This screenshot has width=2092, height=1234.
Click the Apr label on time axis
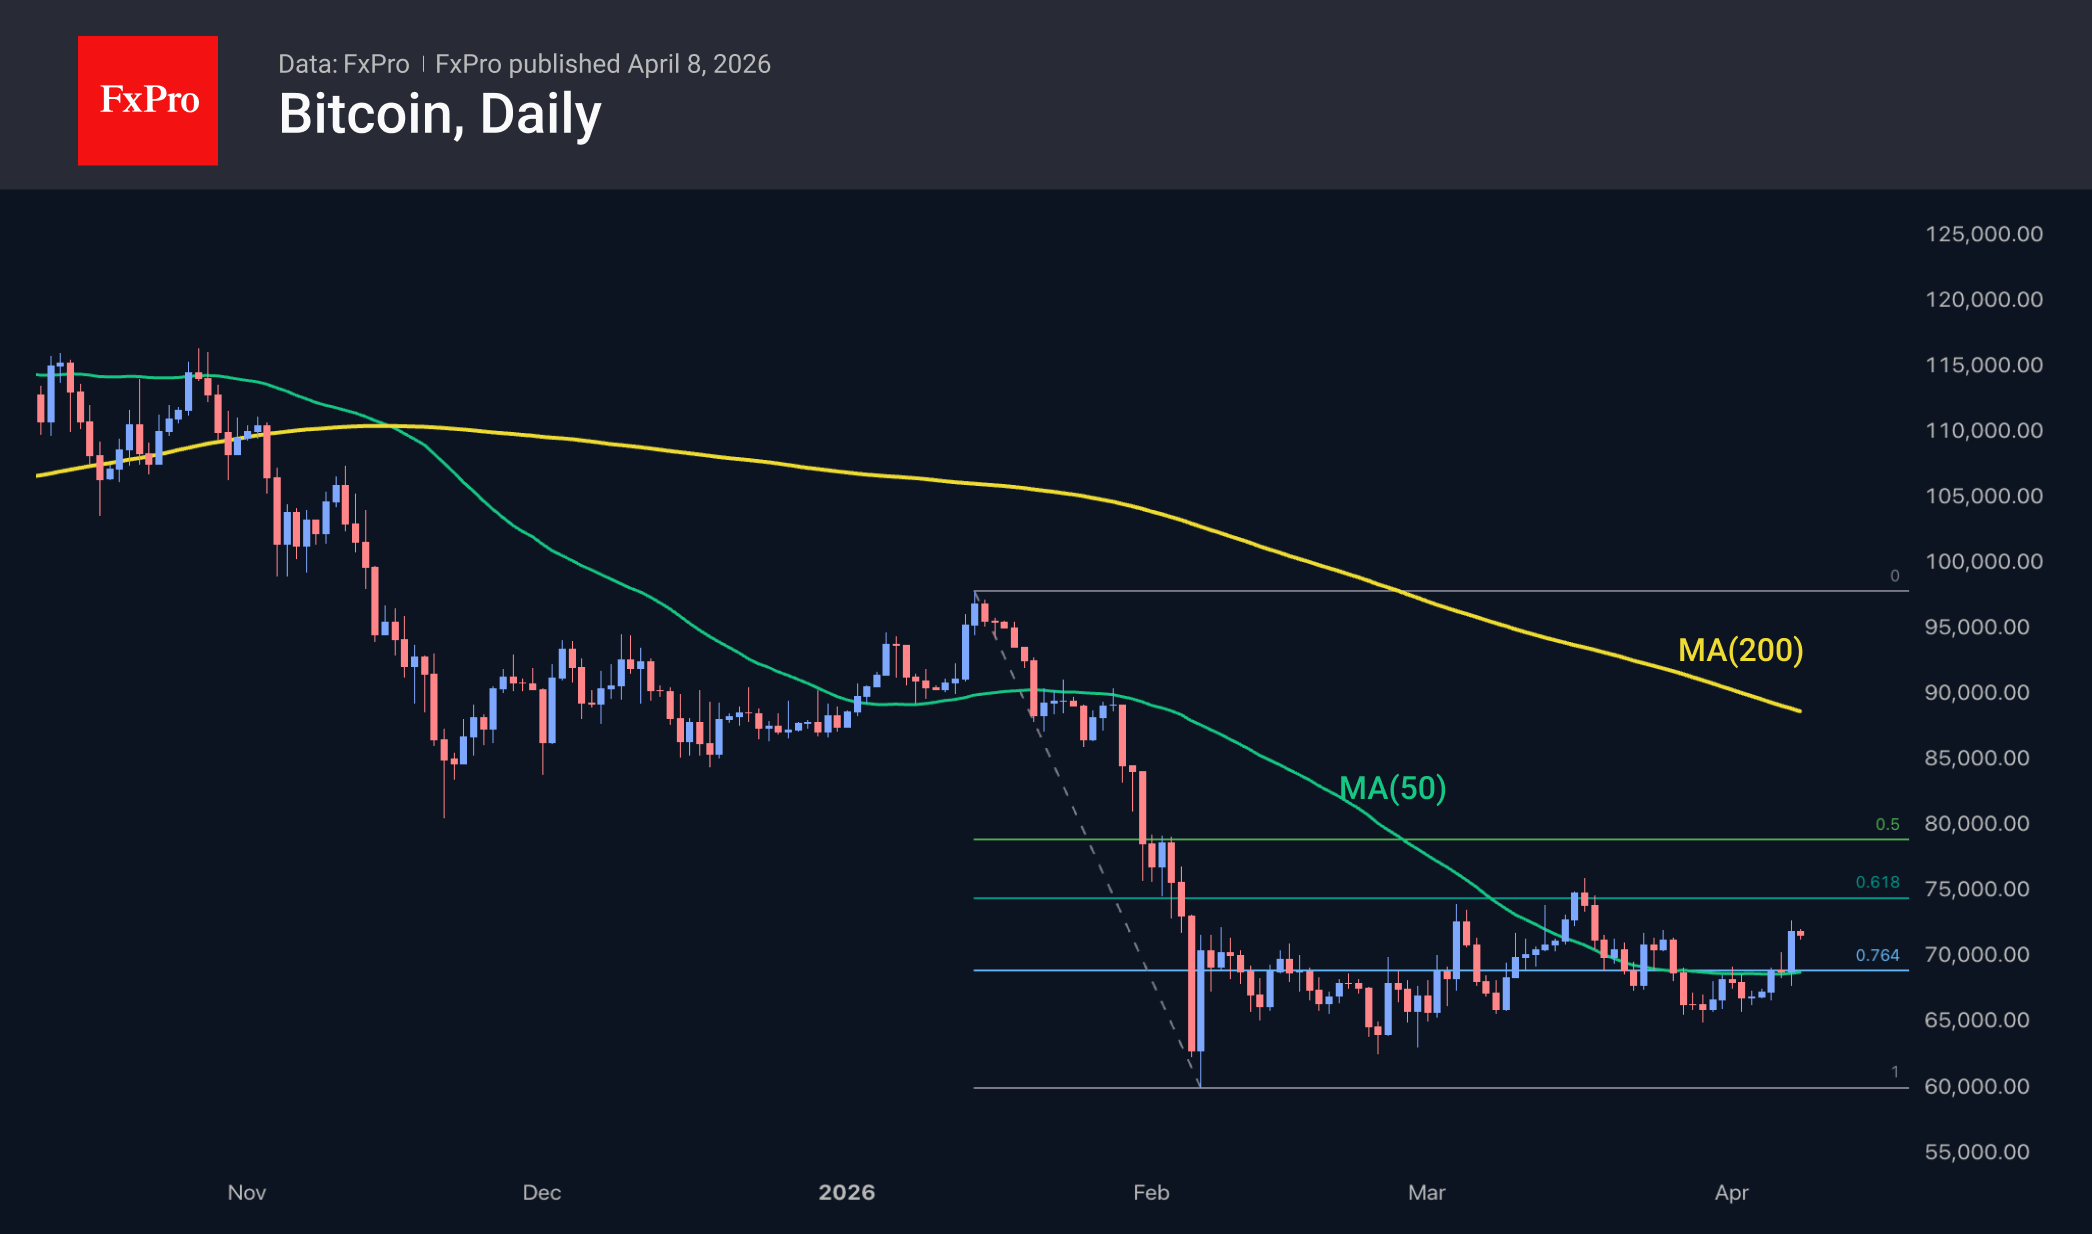(x=1731, y=1192)
